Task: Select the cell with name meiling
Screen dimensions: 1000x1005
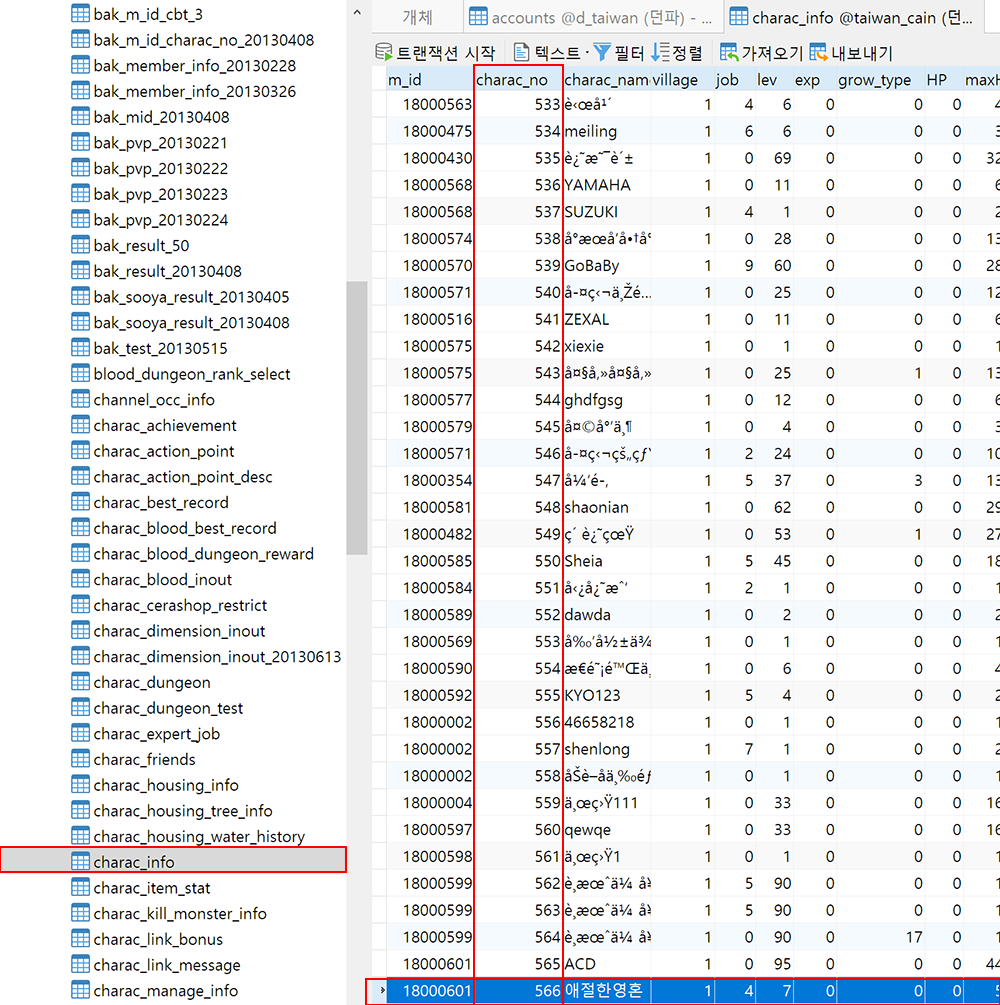Action: pyautogui.click(x=606, y=131)
